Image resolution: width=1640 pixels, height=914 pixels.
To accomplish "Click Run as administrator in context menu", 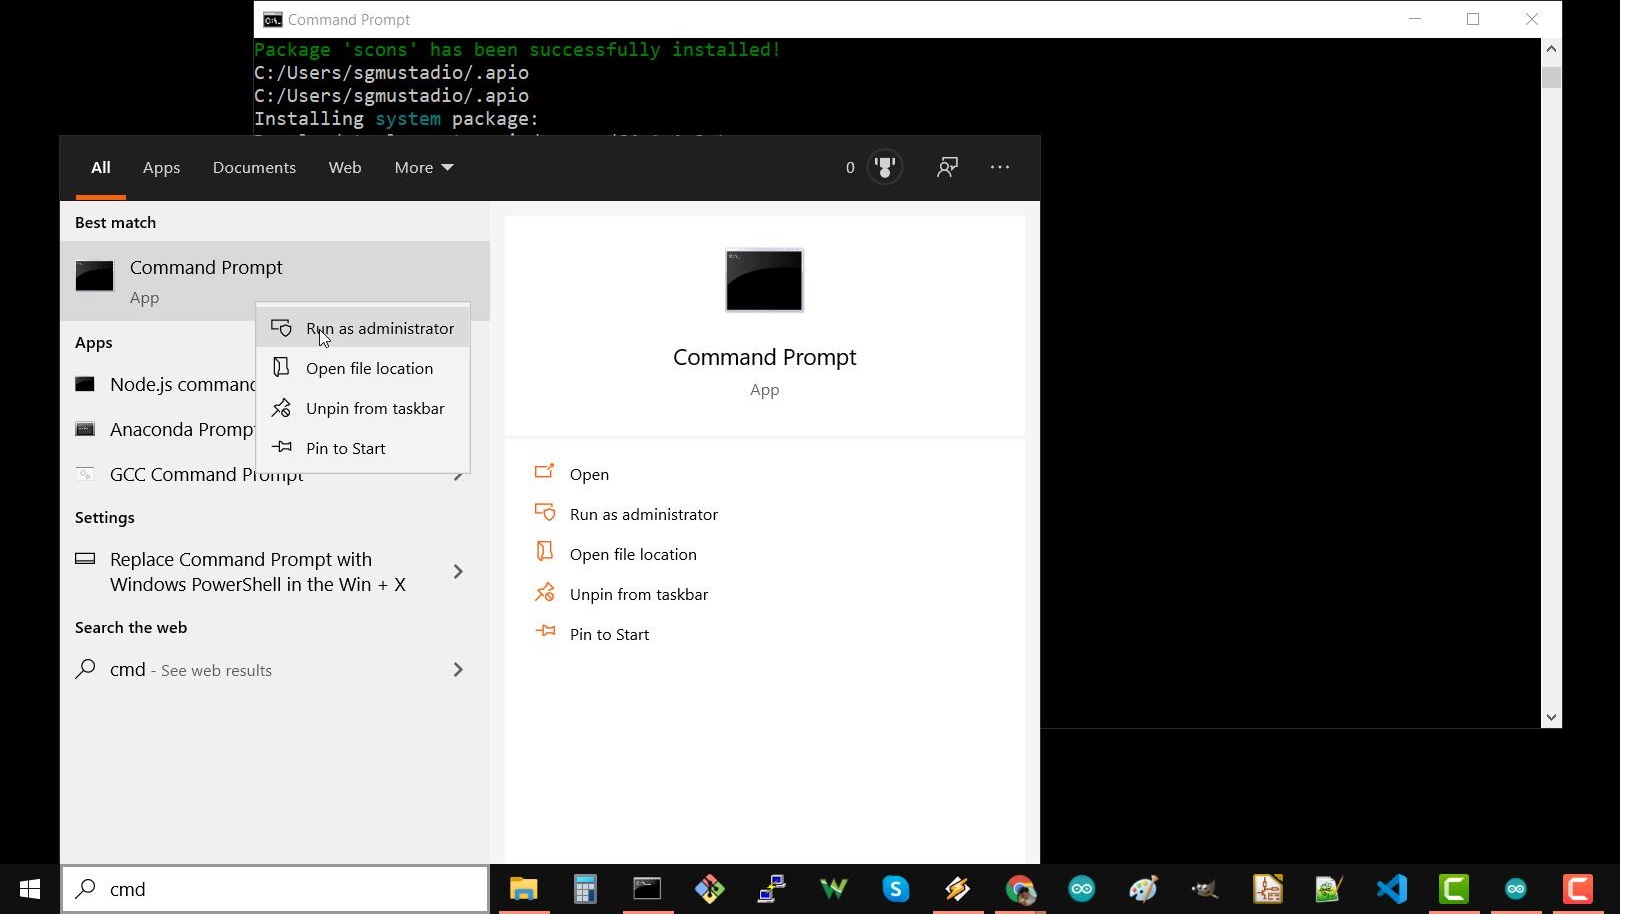I will [x=378, y=329].
